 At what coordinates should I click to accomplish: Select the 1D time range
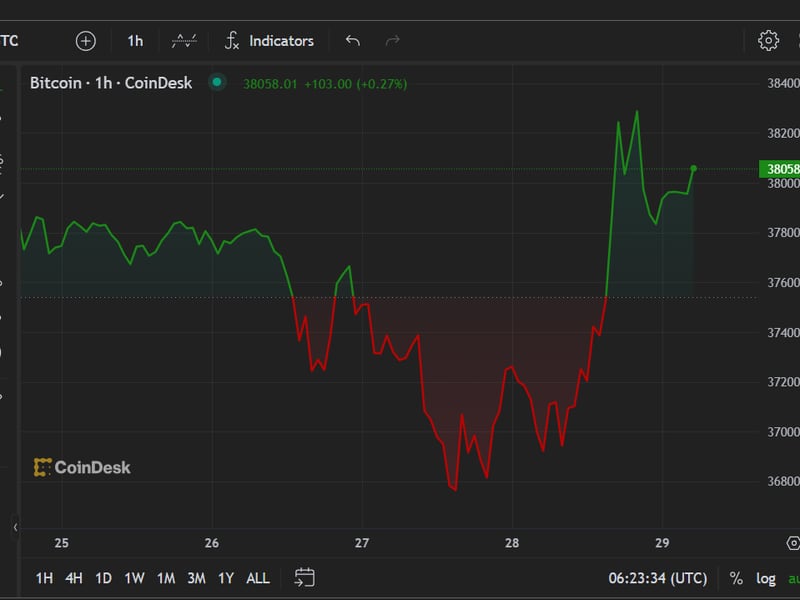coord(103,578)
